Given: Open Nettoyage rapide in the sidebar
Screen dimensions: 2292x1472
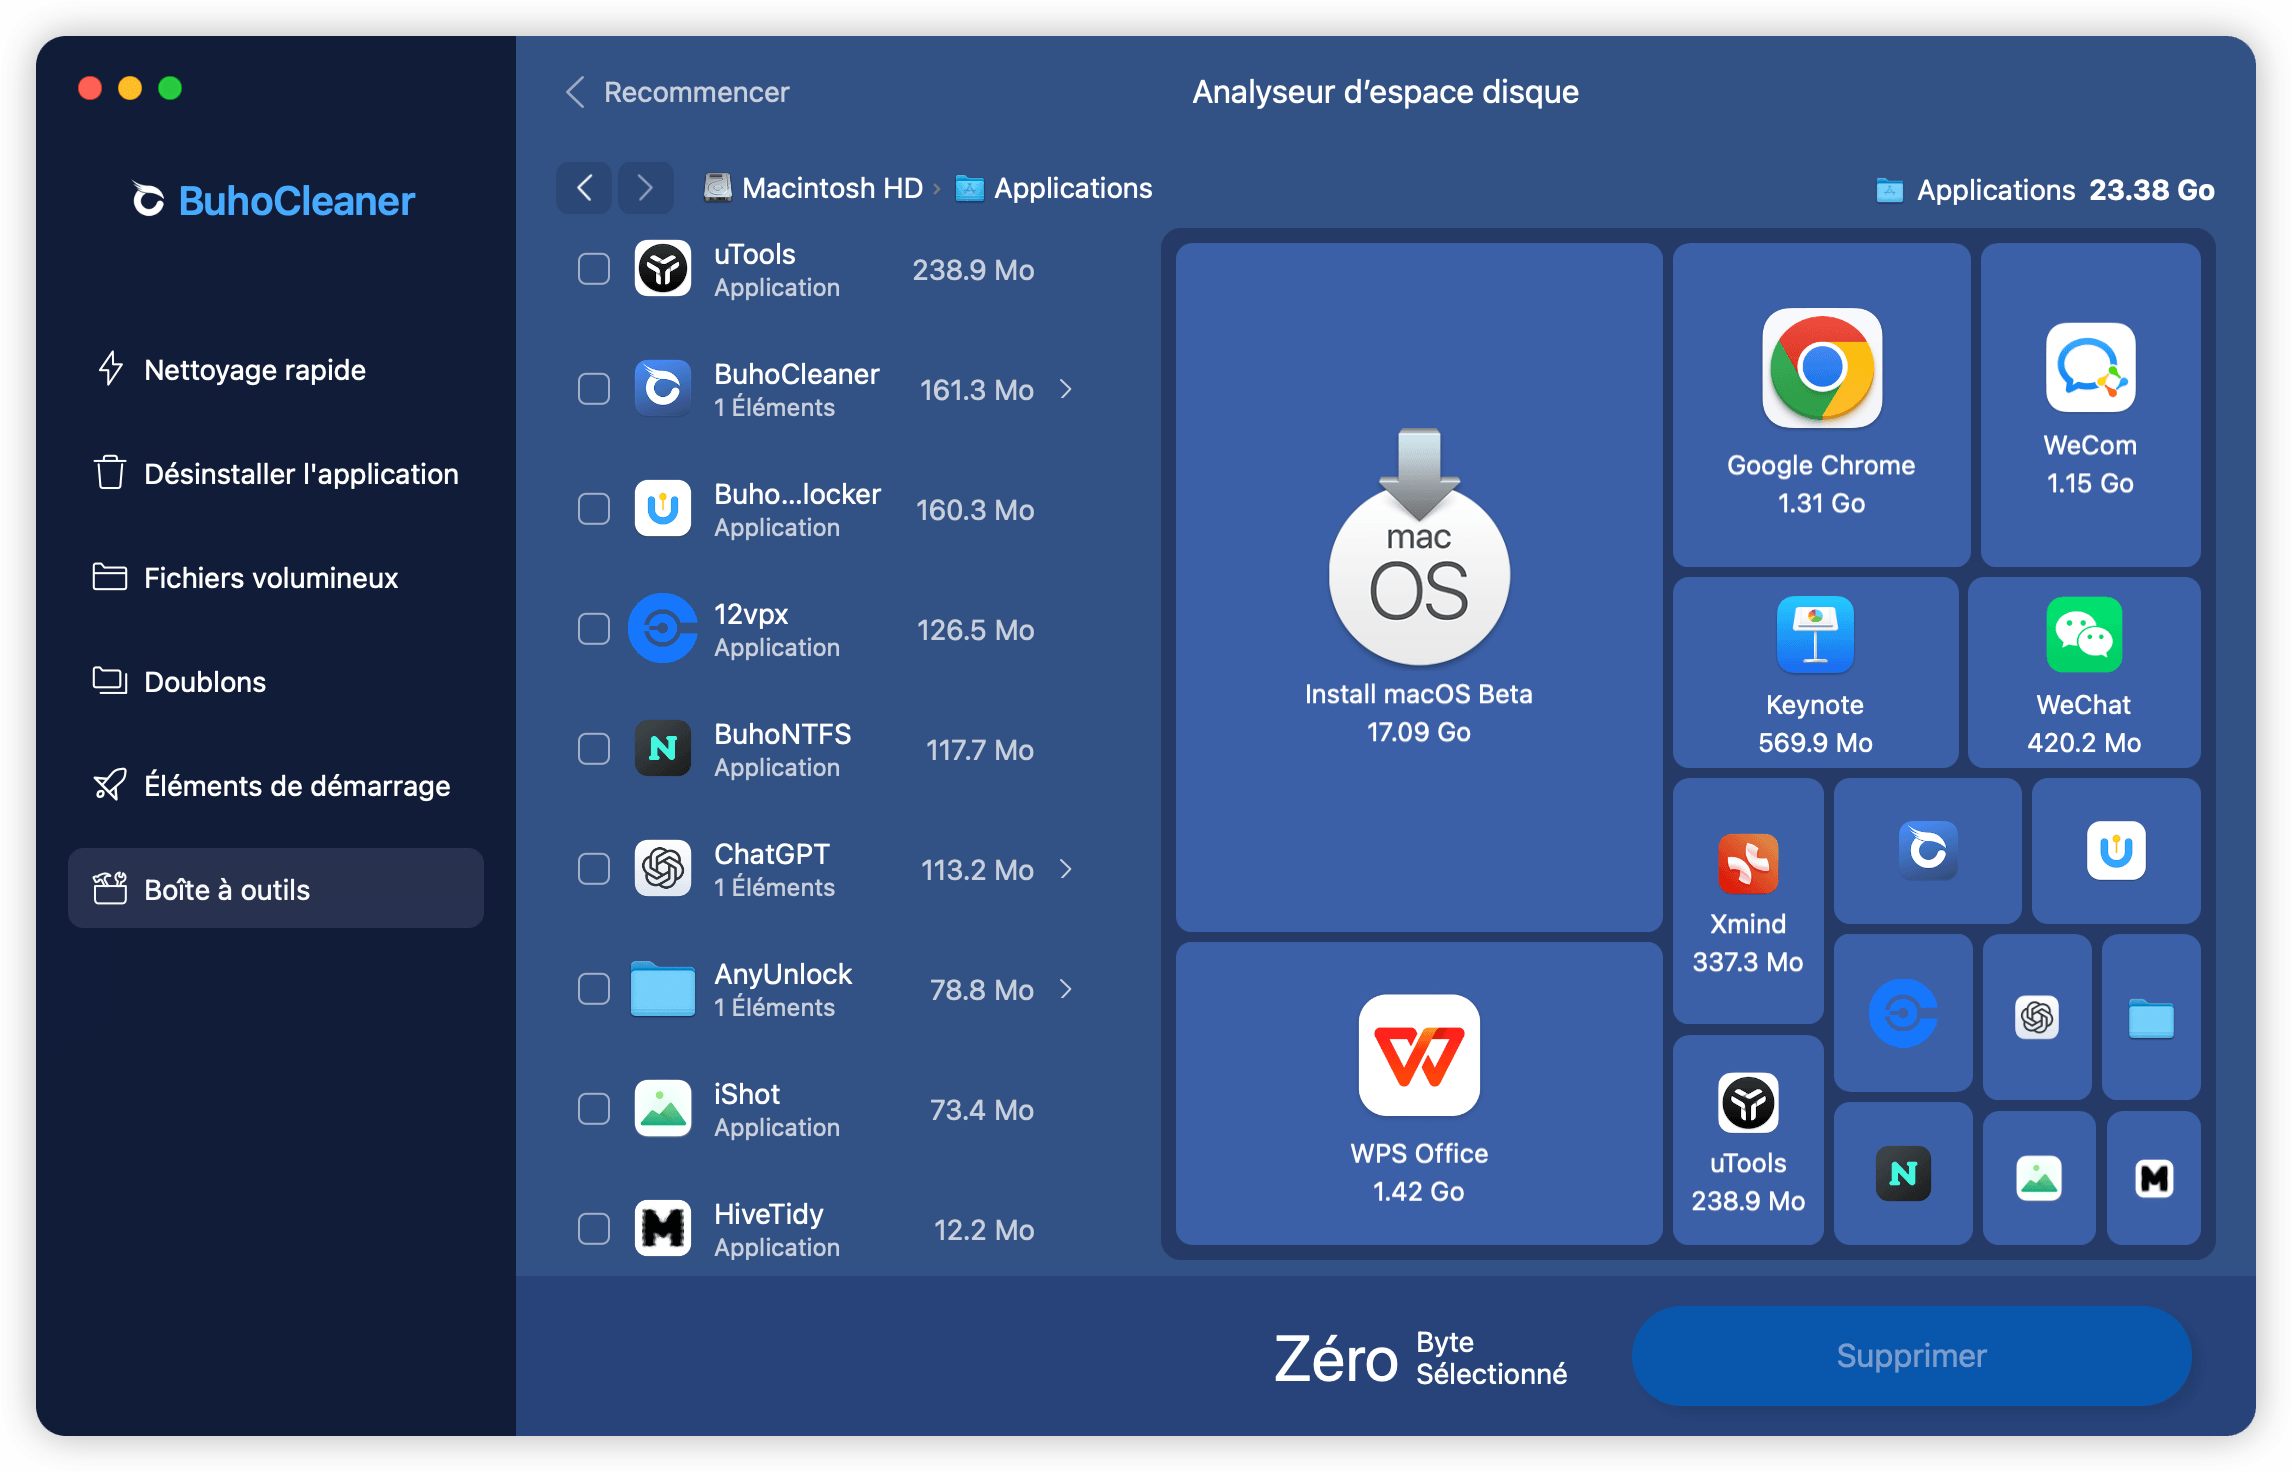Looking at the screenshot, I should [x=276, y=370].
